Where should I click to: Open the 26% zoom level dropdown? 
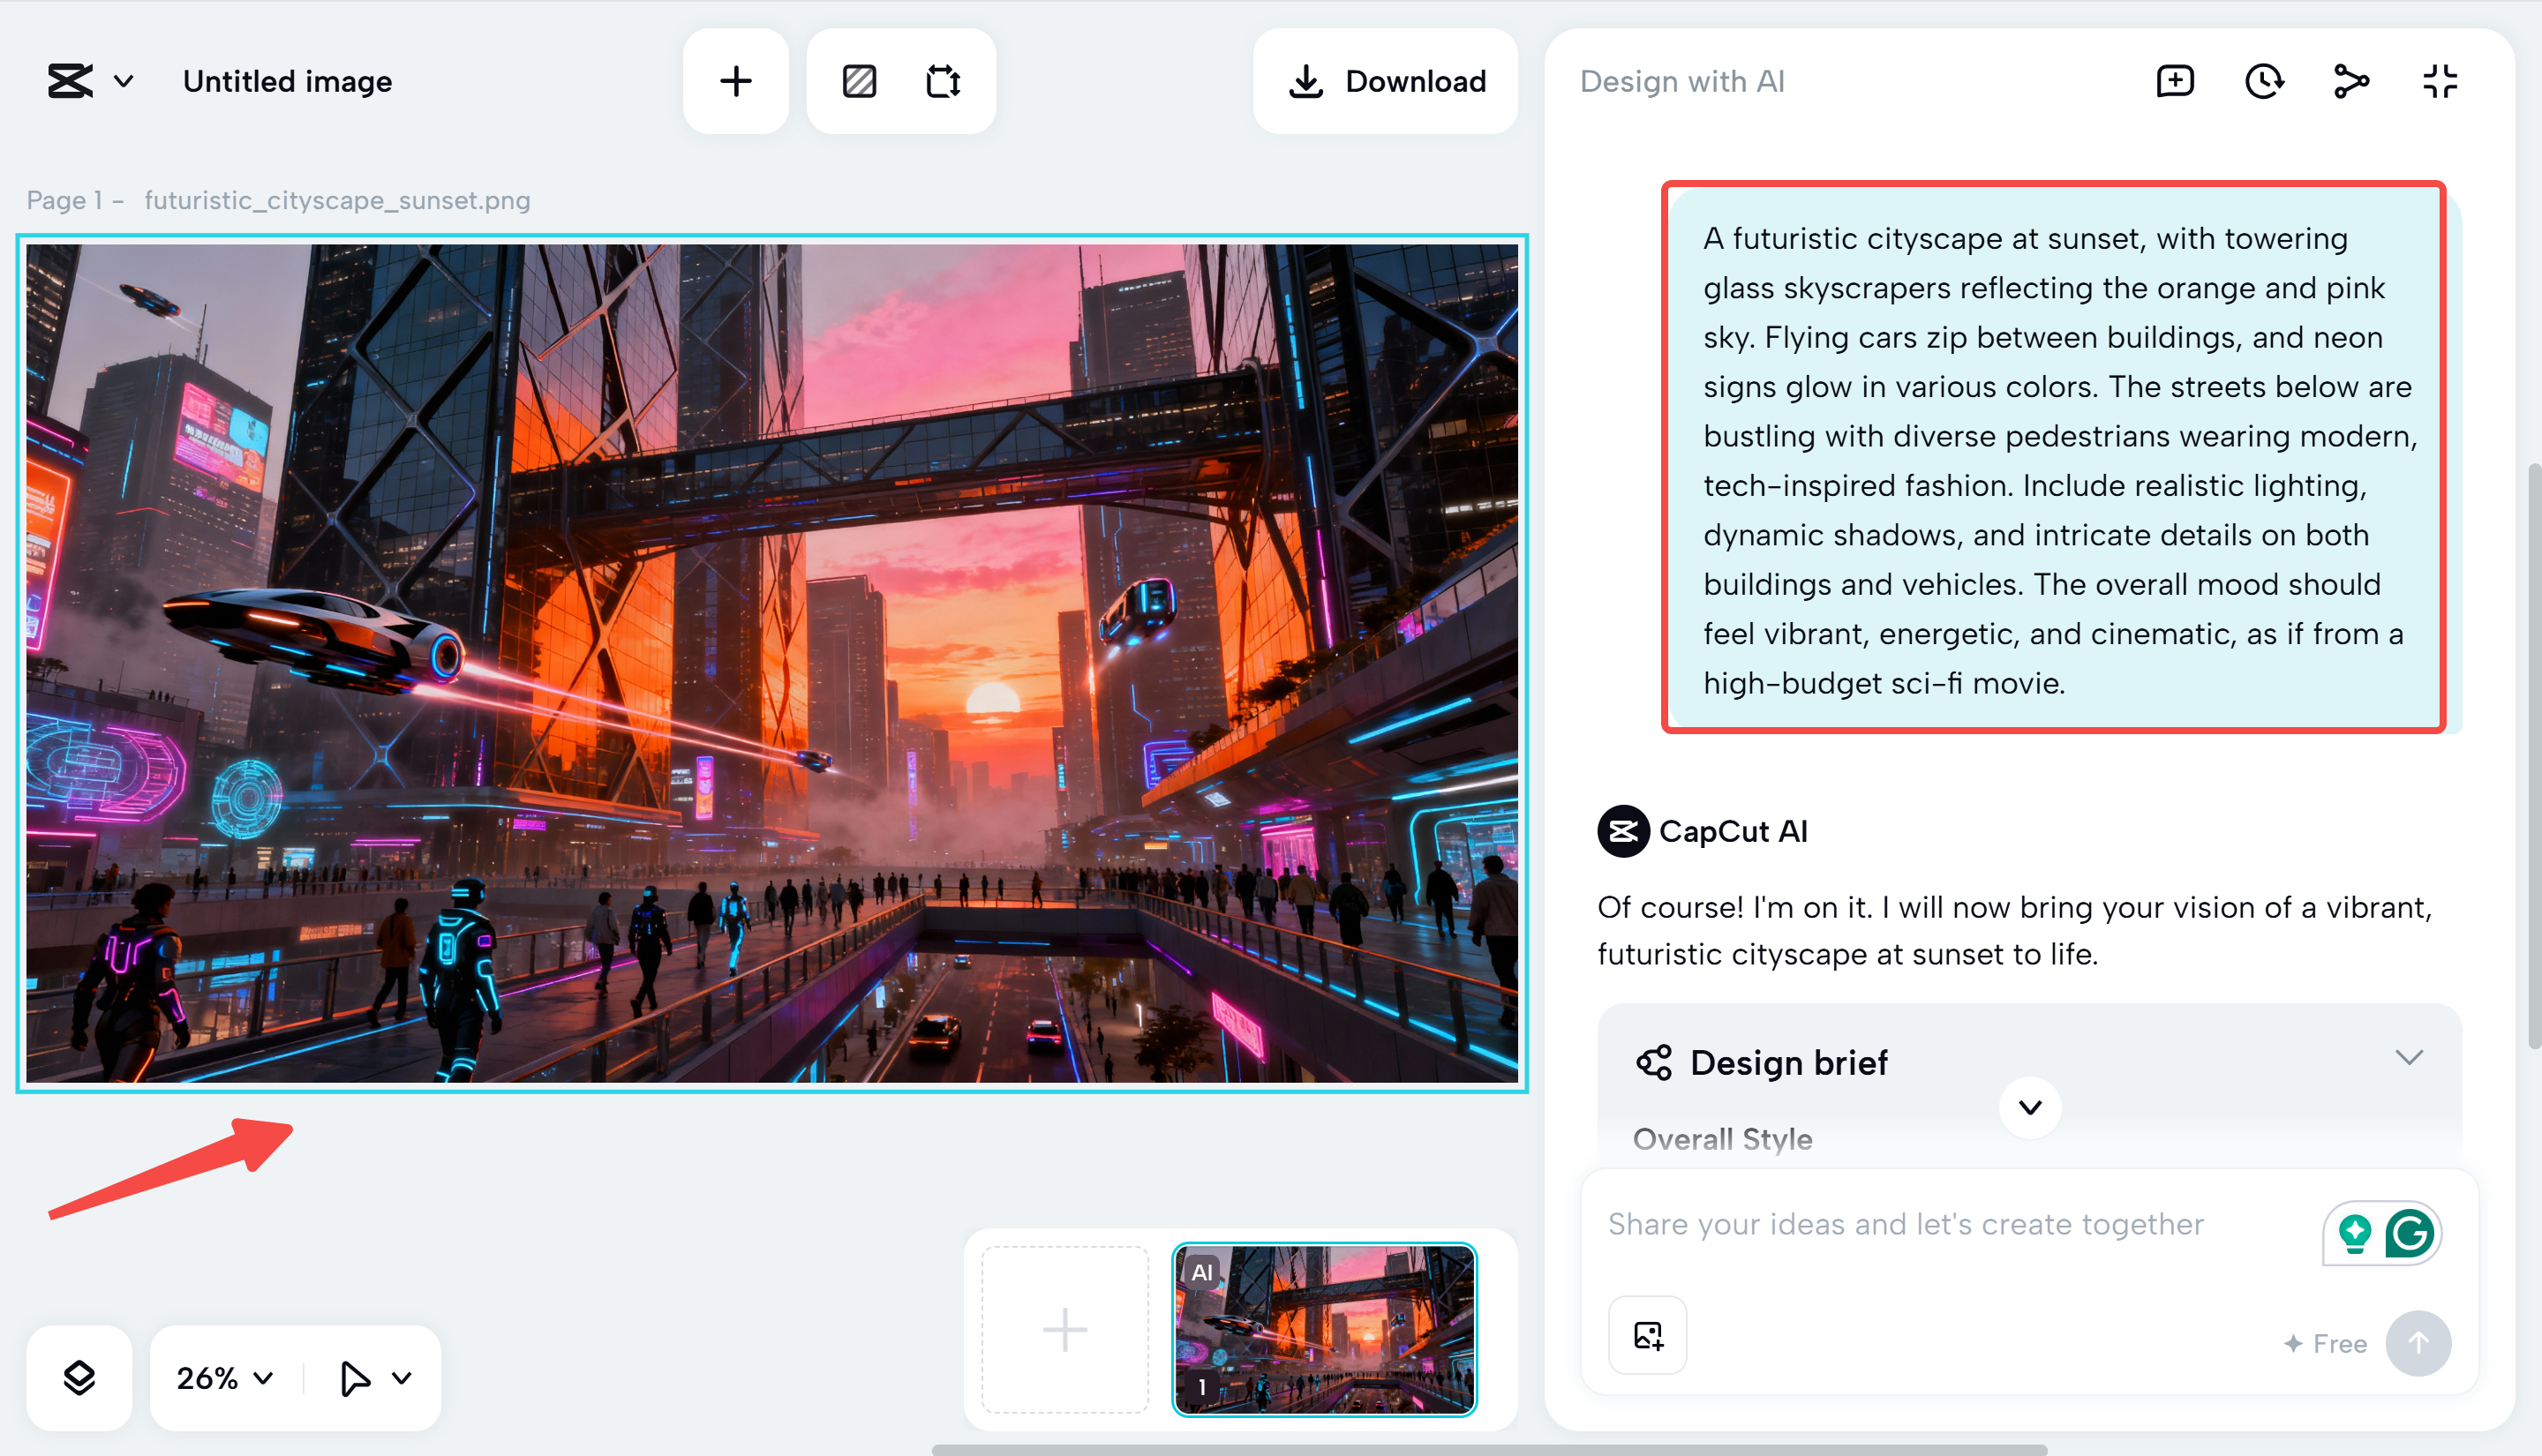[224, 1378]
